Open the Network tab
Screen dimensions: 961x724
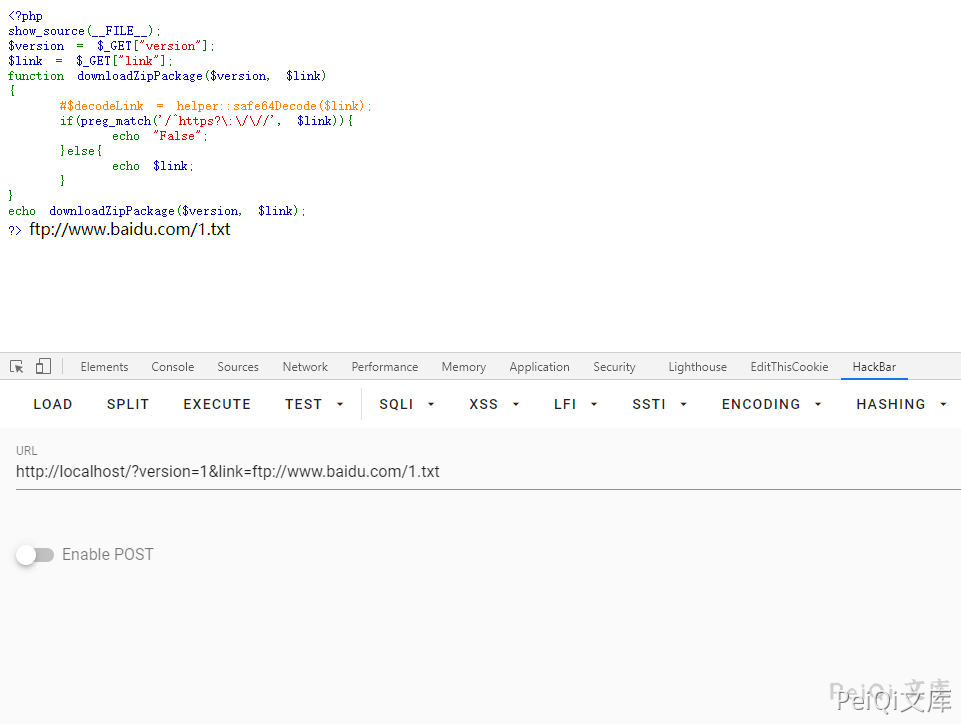305,367
